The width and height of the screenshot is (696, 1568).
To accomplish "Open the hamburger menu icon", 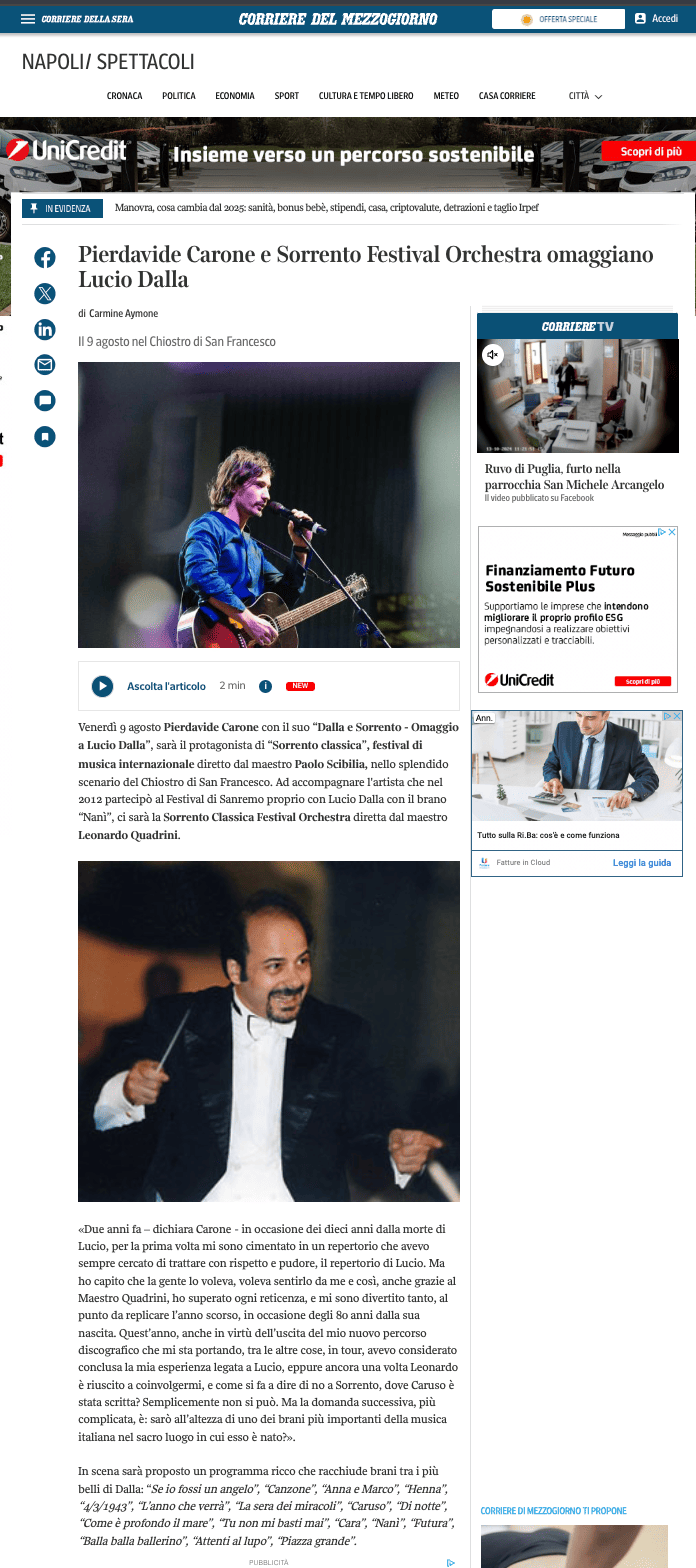I will [28, 19].
